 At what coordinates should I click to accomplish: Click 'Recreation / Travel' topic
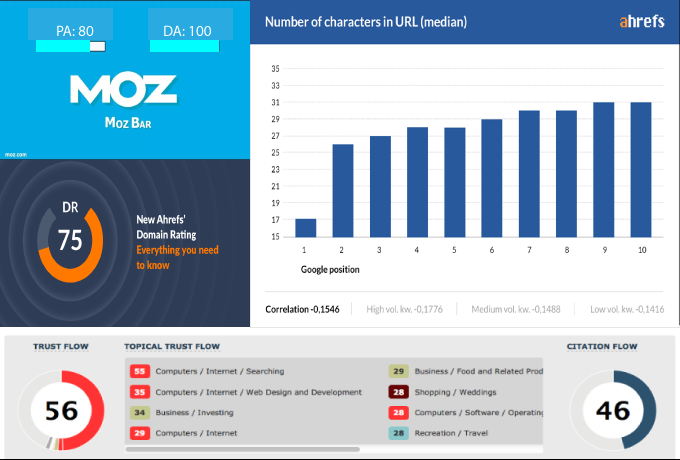click(451, 433)
